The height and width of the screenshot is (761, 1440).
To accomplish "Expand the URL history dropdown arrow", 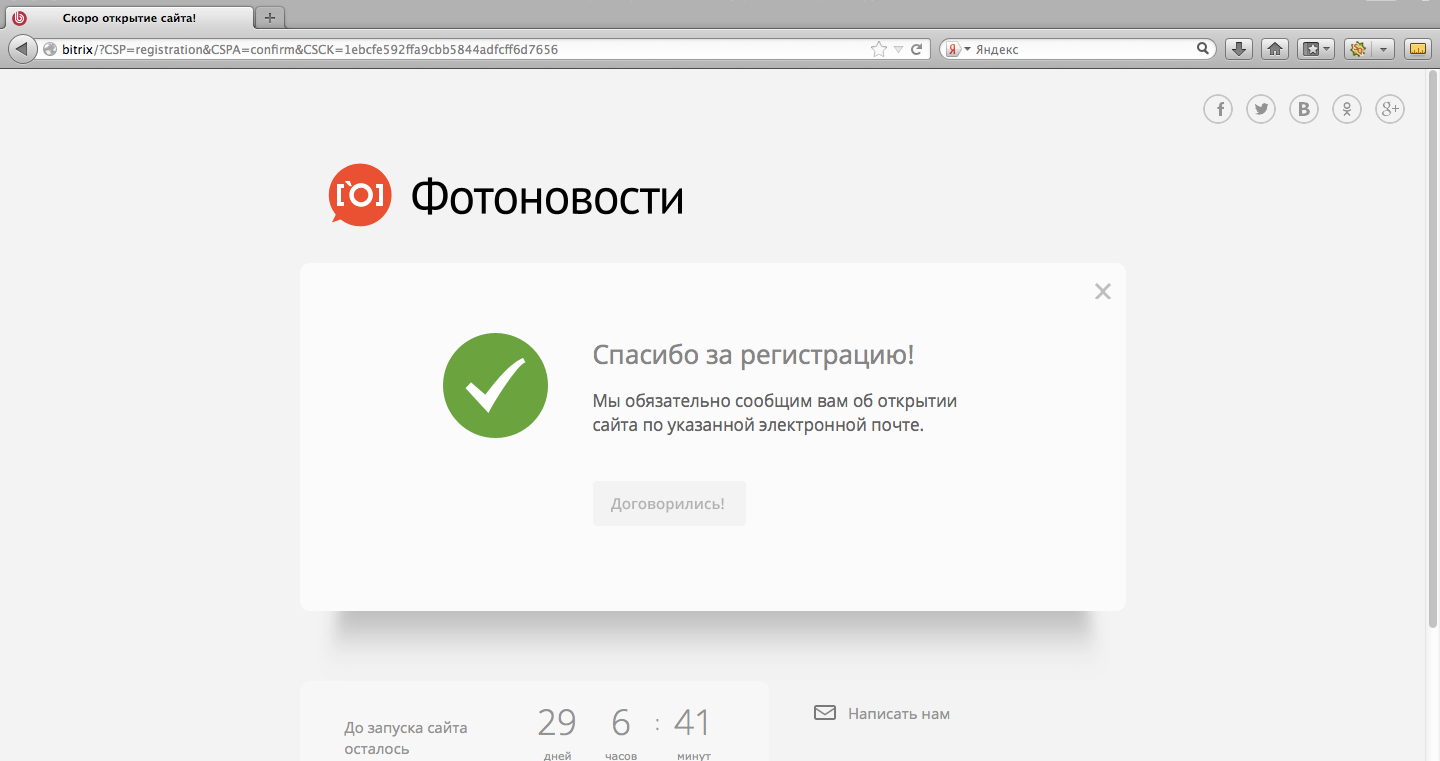I will coord(898,49).
